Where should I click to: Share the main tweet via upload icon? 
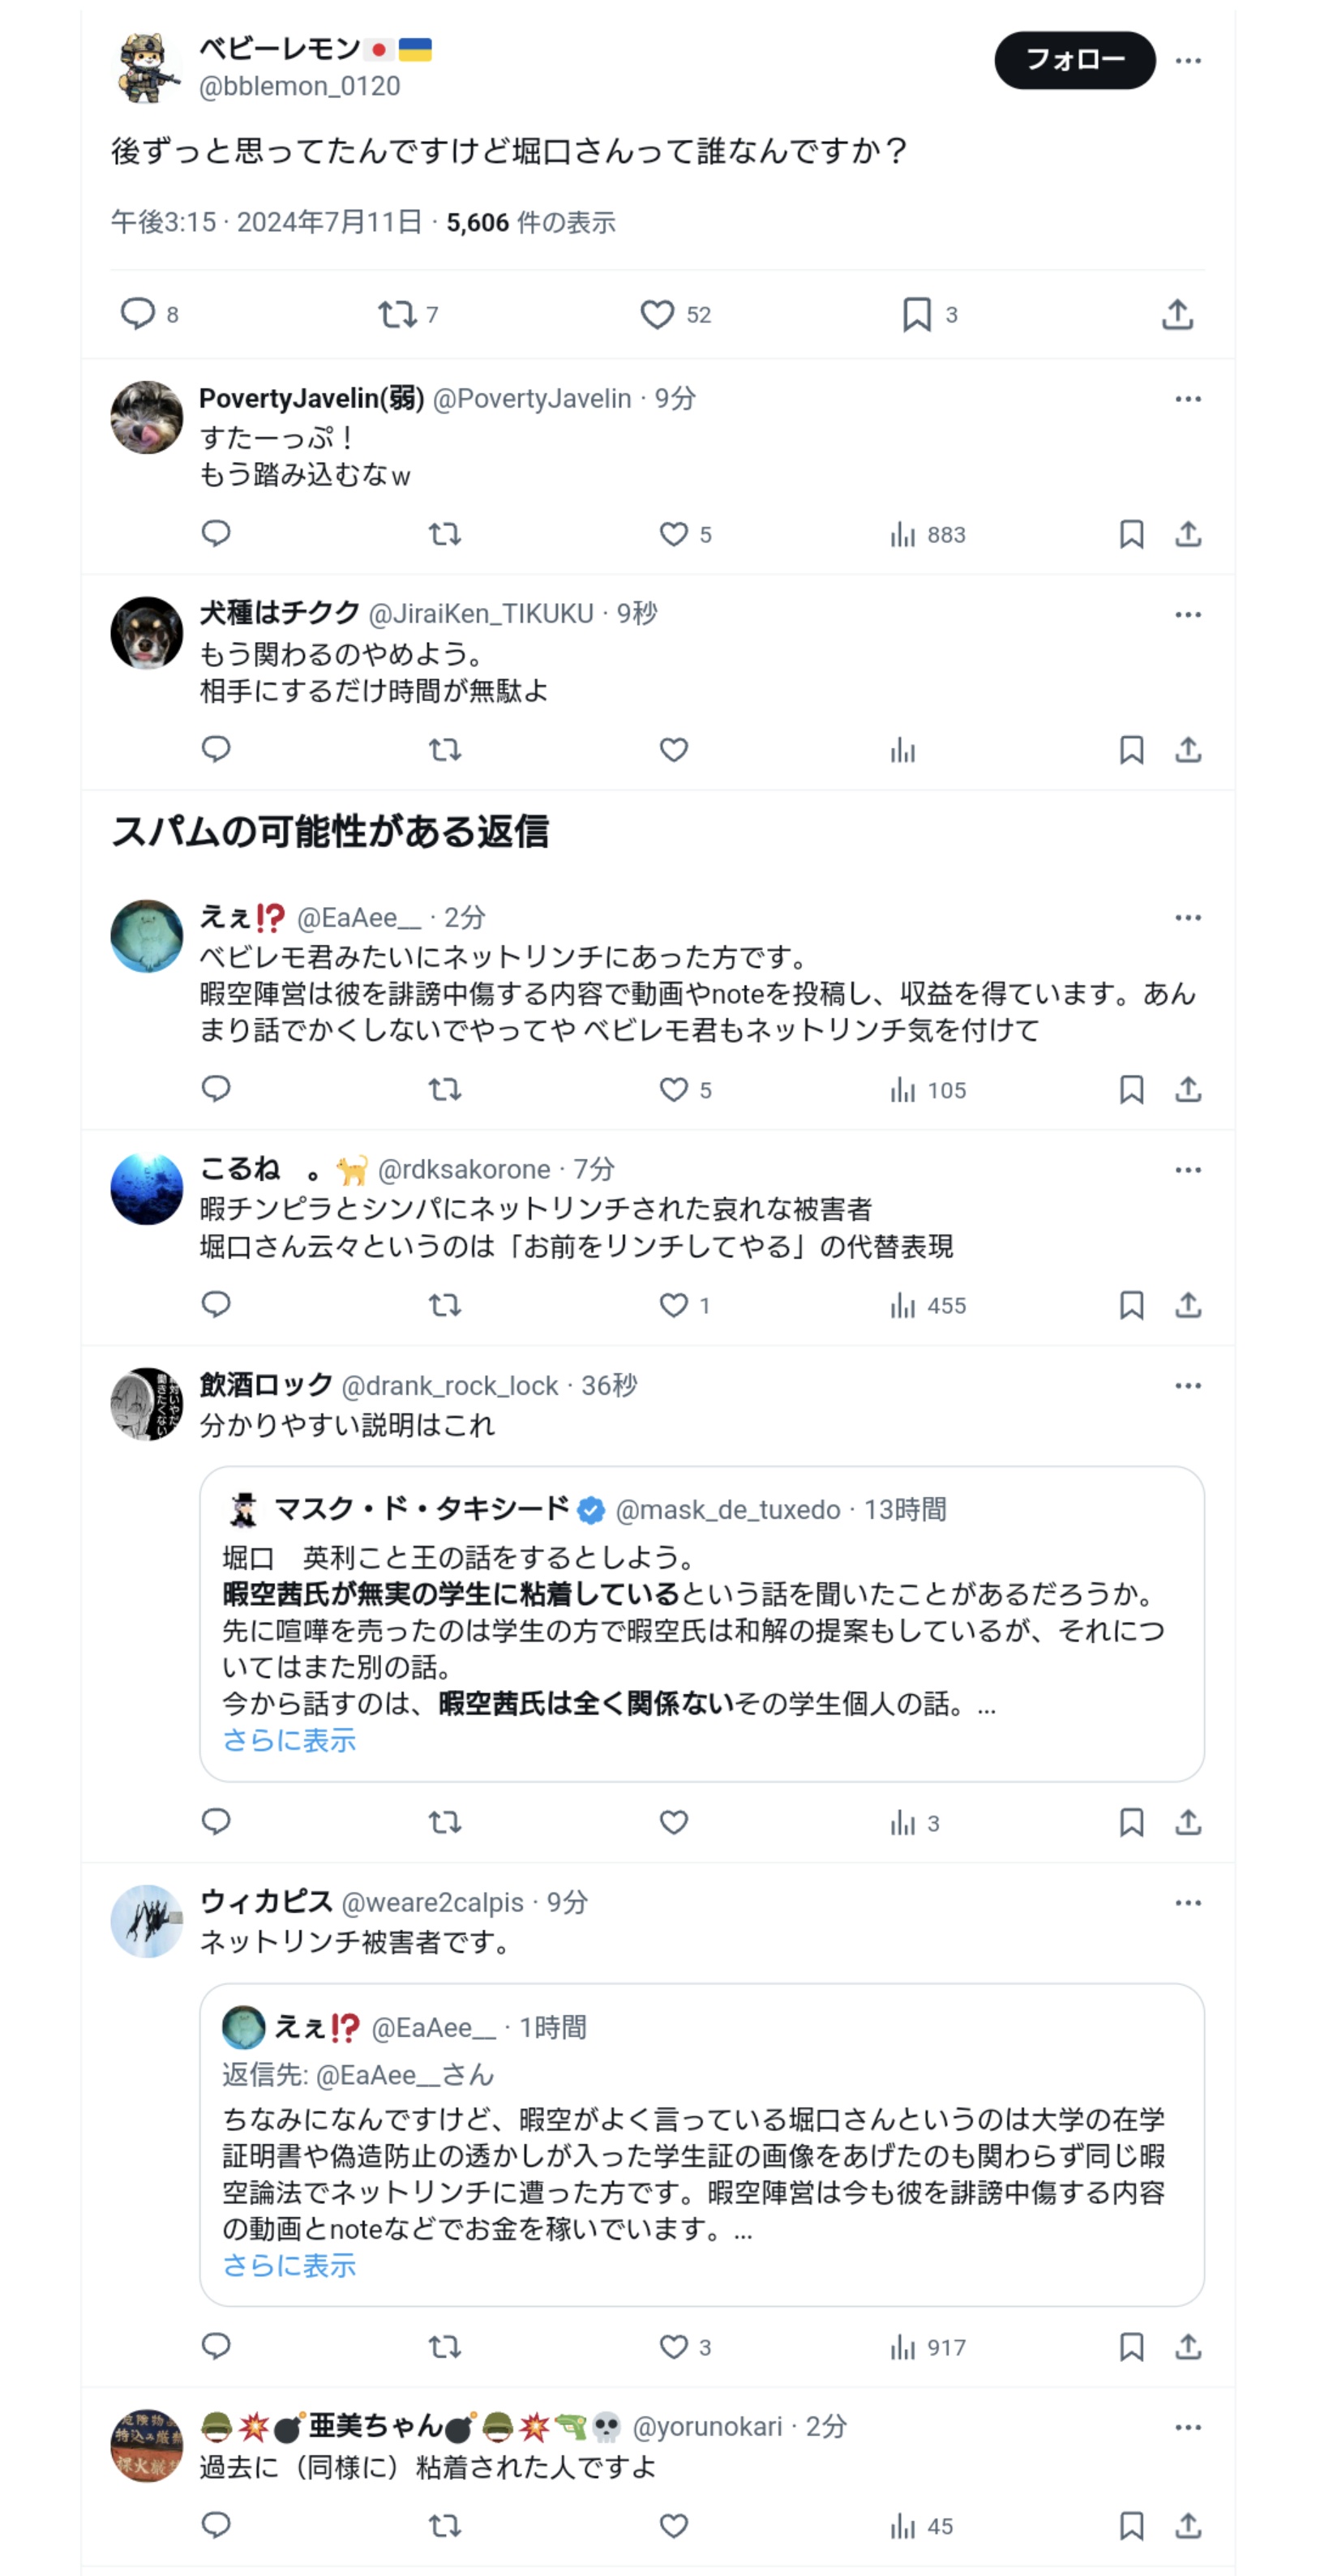(1177, 315)
